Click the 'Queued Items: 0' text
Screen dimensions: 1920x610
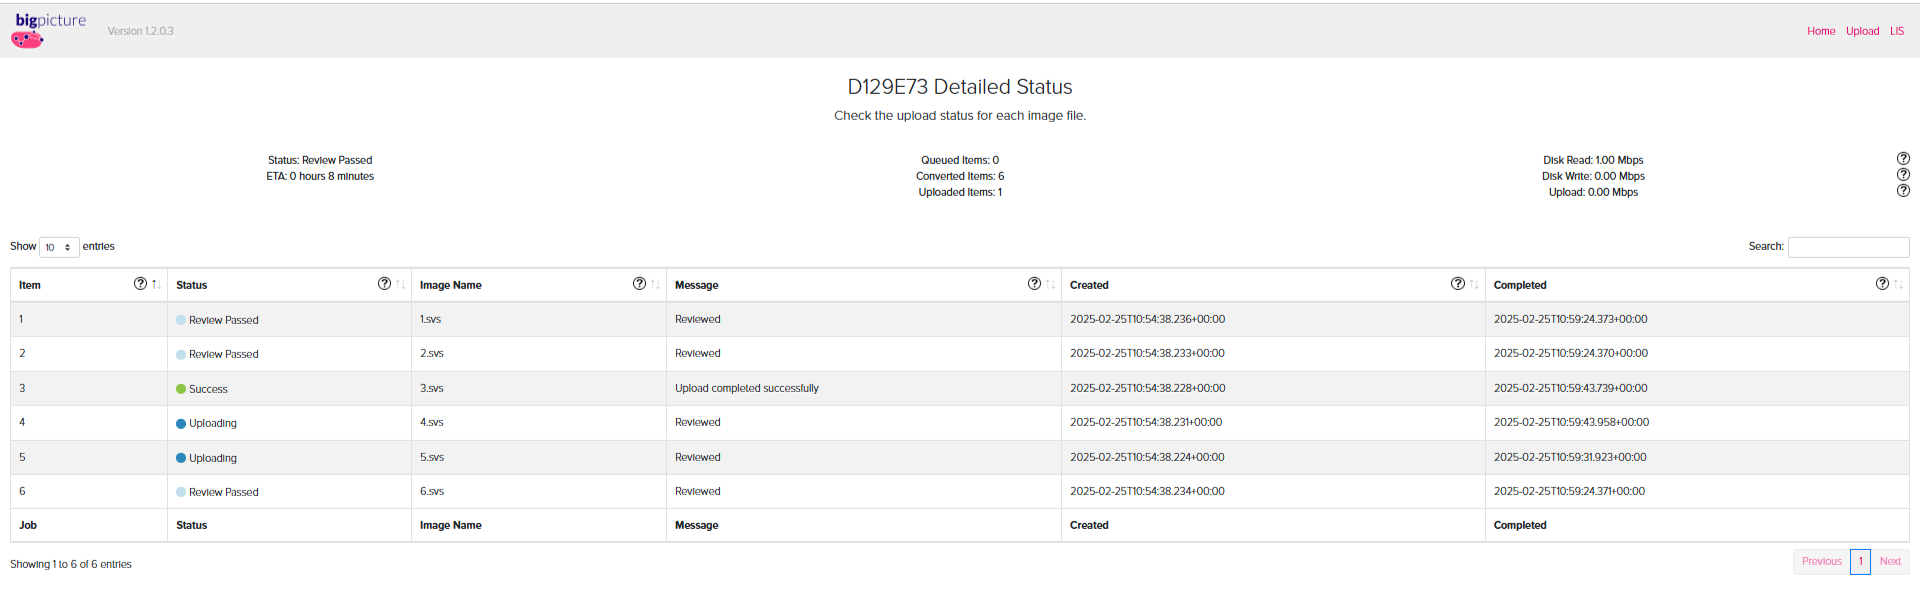tap(960, 160)
